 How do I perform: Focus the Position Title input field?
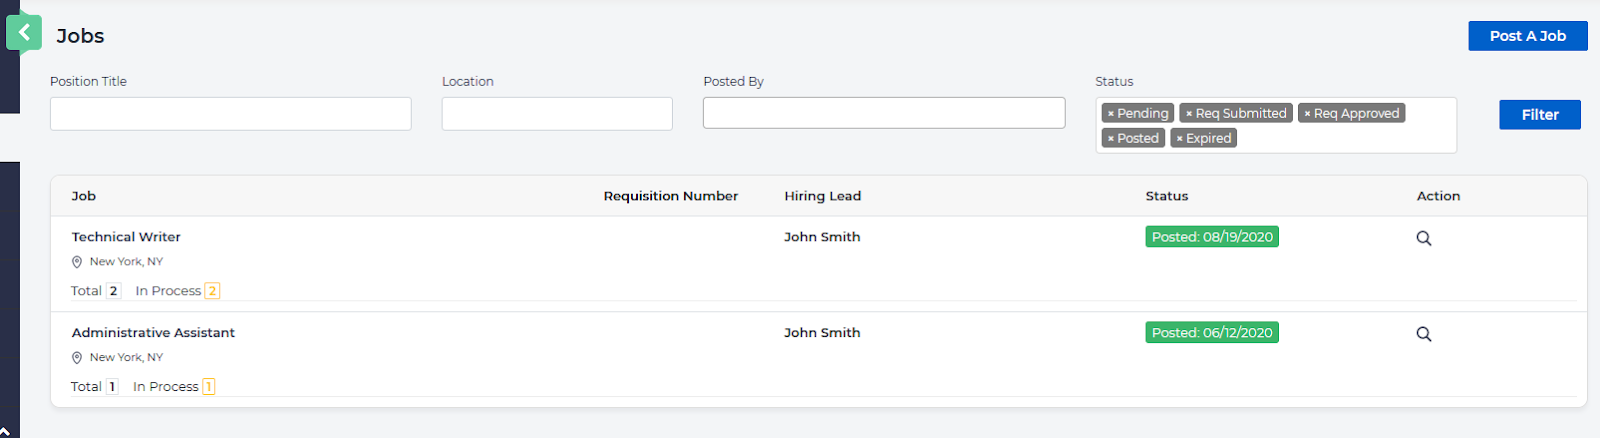tap(230, 114)
